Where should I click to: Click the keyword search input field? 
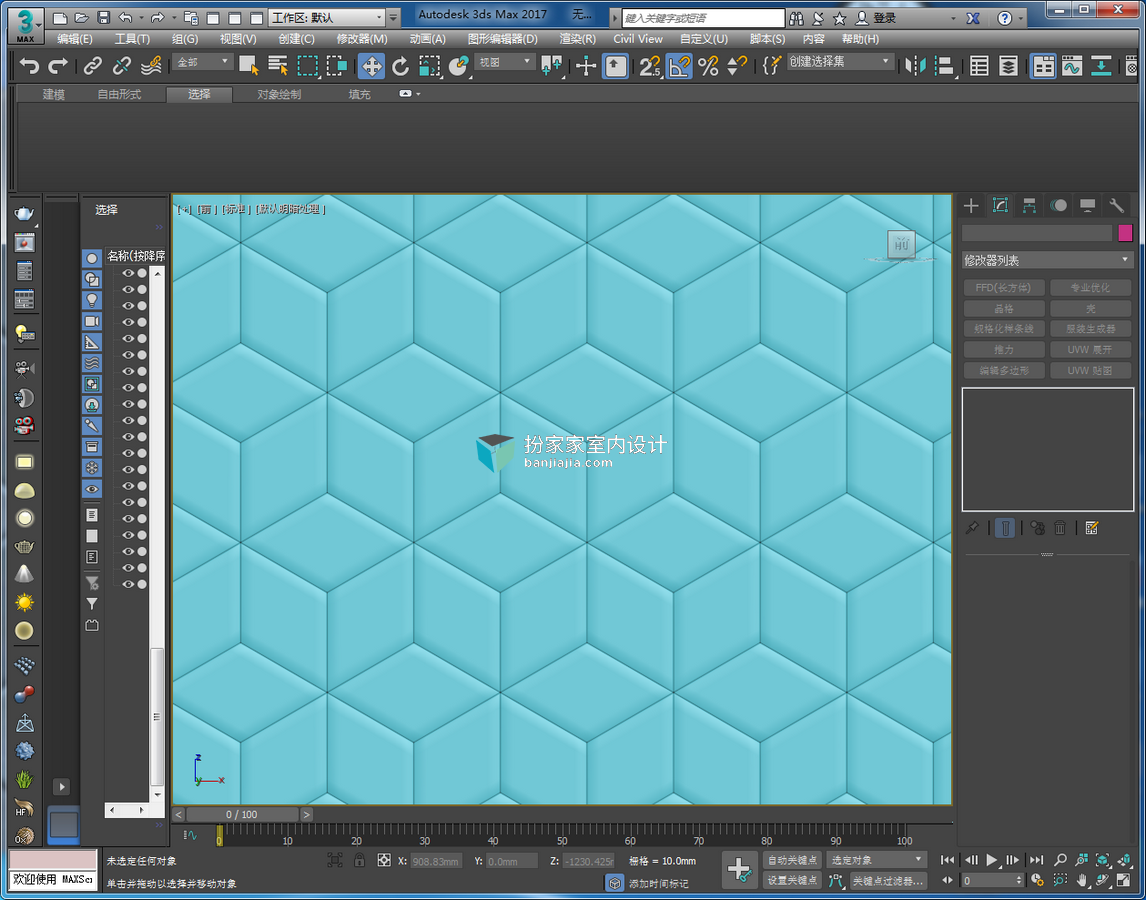coord(702,18)
